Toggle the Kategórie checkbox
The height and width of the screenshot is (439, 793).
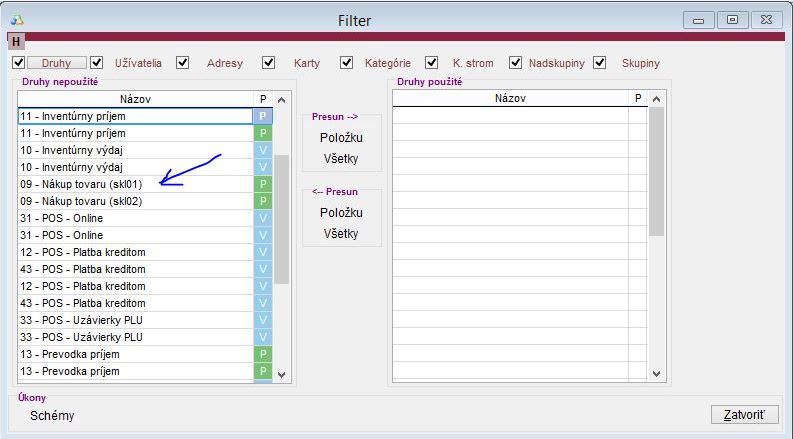346,63
